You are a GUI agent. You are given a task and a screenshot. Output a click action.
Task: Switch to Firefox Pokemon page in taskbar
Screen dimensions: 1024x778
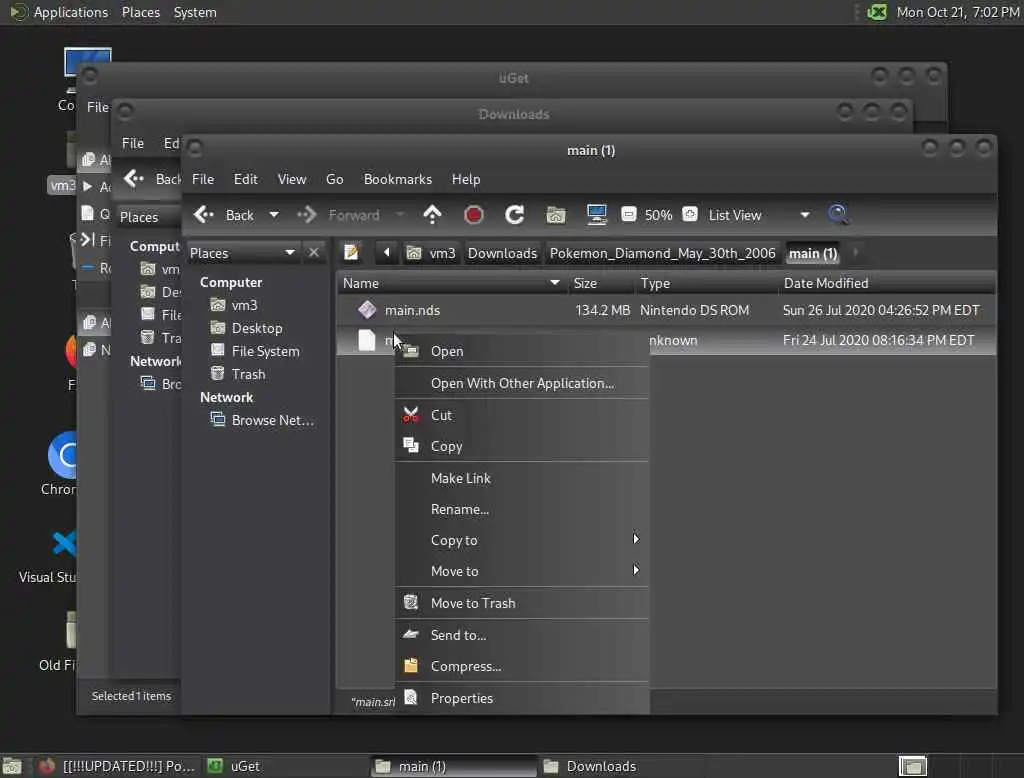[118, 766]
